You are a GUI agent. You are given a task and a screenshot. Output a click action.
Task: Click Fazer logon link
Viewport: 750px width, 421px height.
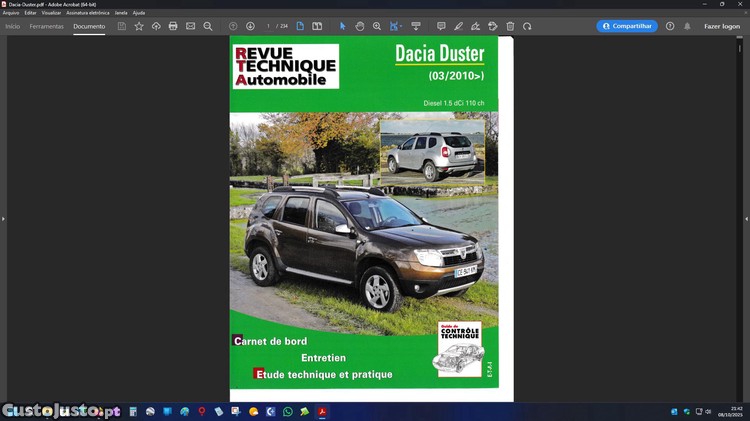[721, 26]
